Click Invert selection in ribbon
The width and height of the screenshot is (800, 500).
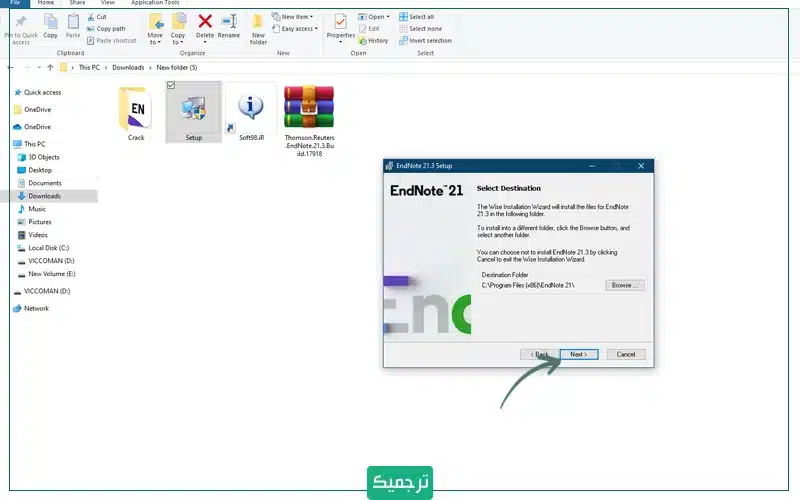pyautogui.click(x=426, y=40)
